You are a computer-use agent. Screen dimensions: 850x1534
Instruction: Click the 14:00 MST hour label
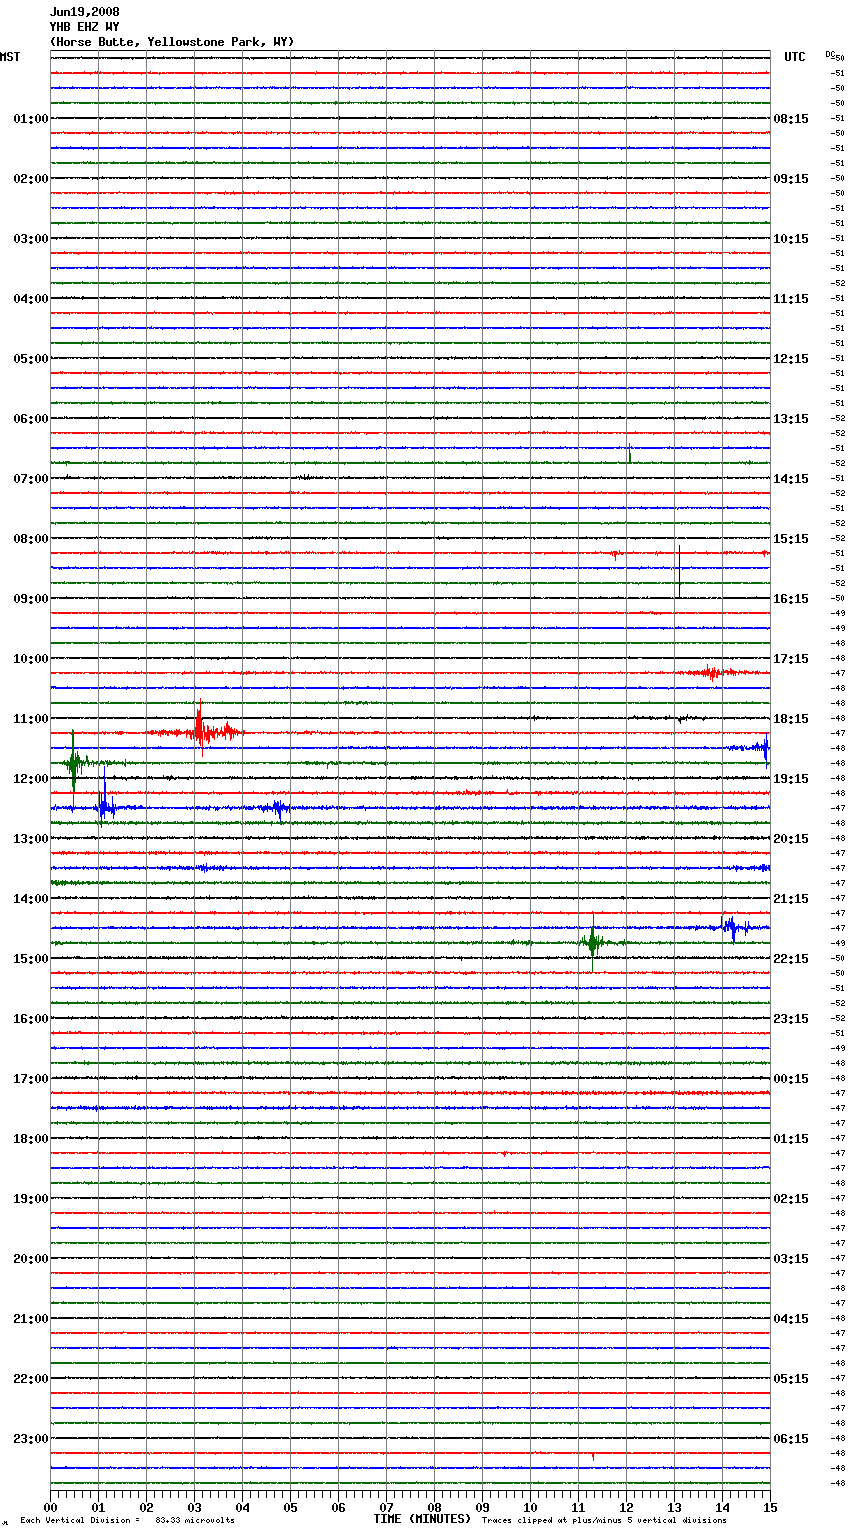click(x=31, y=899)
